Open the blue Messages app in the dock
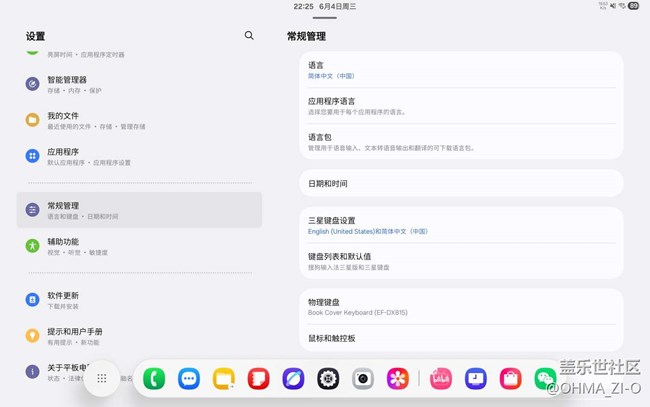This screenshot has width=650, height=407. click(x=189, y=379)
